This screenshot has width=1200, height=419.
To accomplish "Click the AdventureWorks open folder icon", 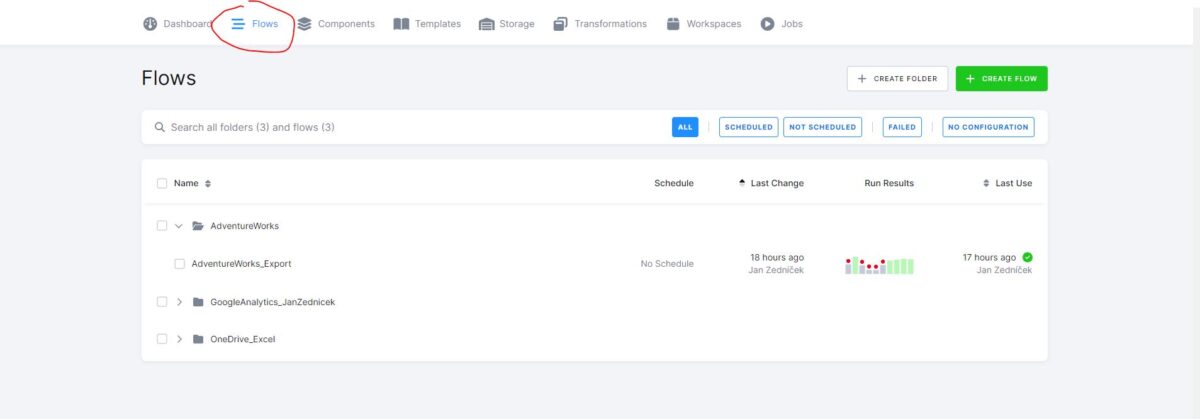I will (x=198, y=226).
